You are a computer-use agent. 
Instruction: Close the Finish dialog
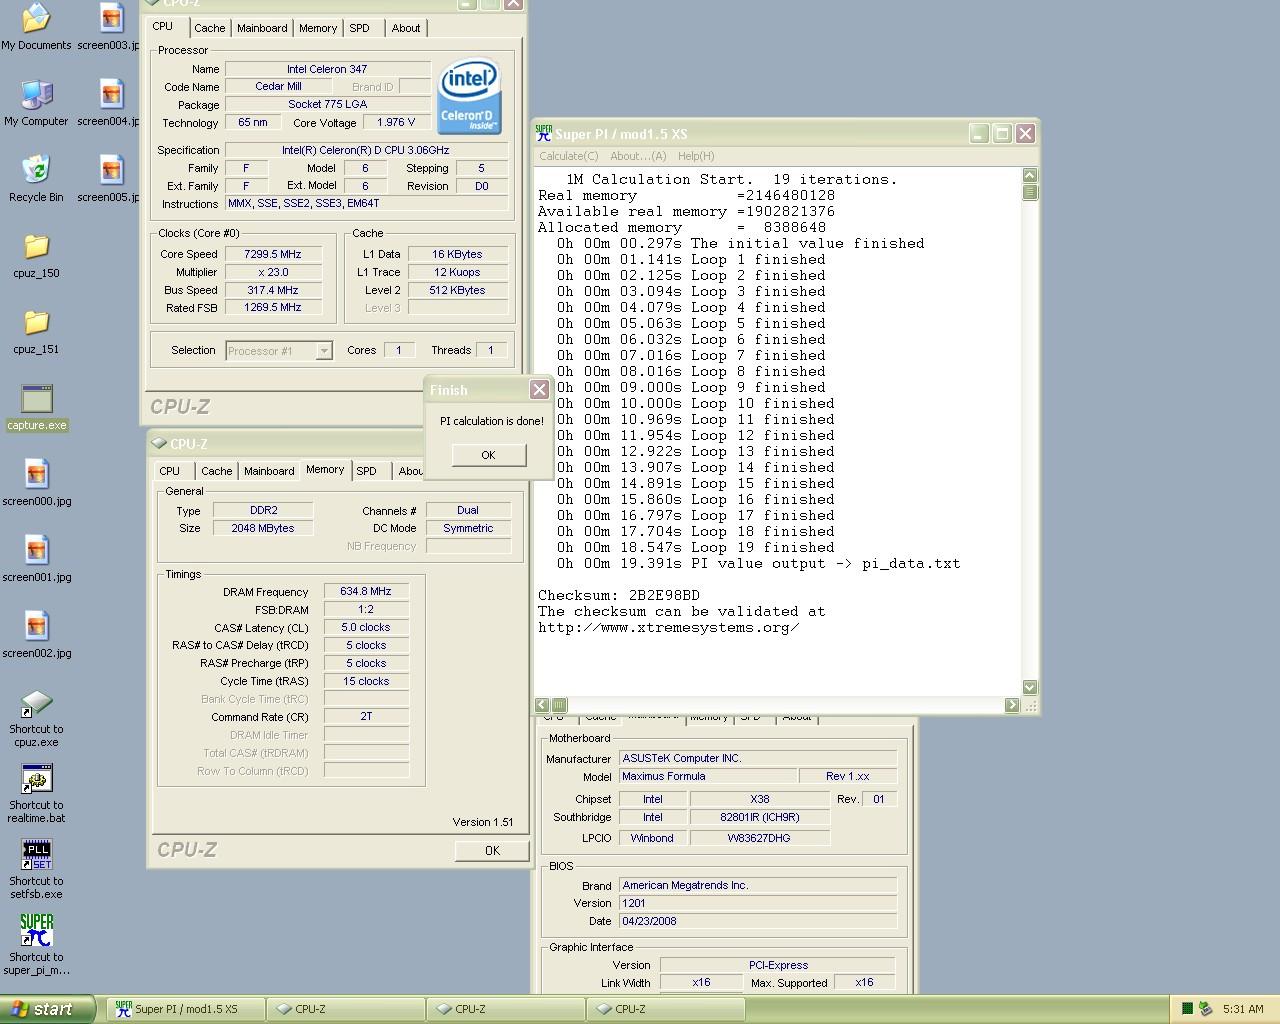[539, 390]
